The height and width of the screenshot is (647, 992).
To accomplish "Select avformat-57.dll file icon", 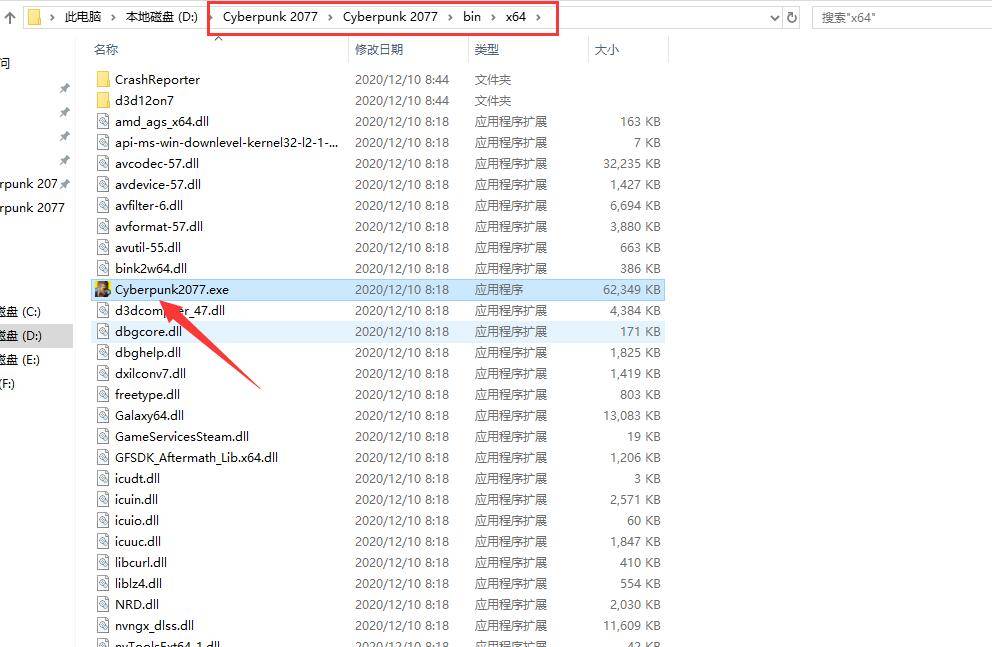I will (103, 226).
